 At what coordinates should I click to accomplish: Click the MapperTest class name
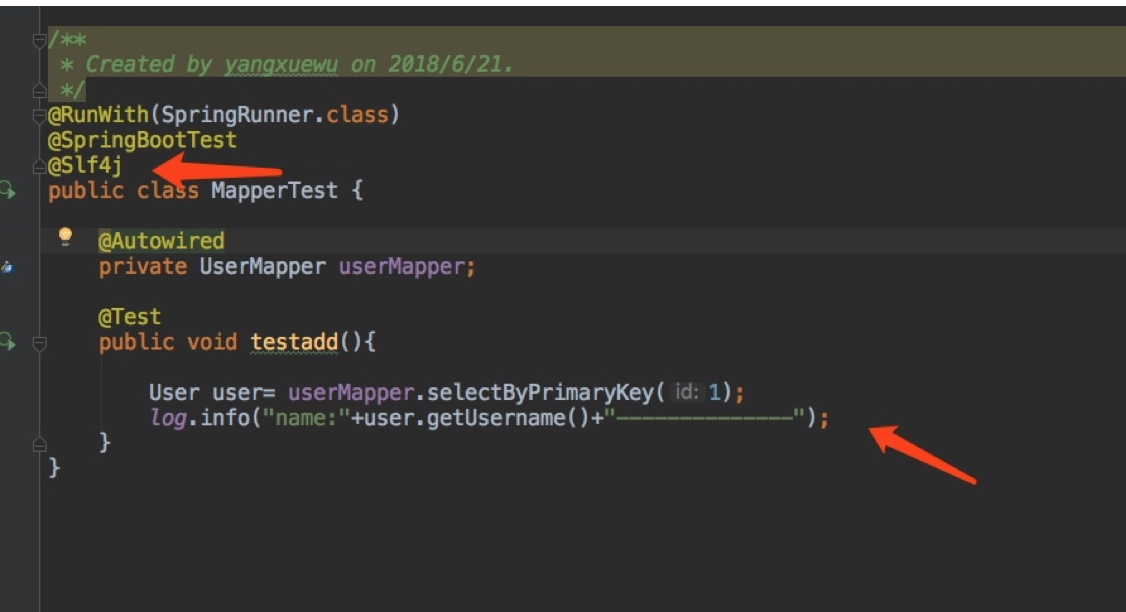[274, 191]
